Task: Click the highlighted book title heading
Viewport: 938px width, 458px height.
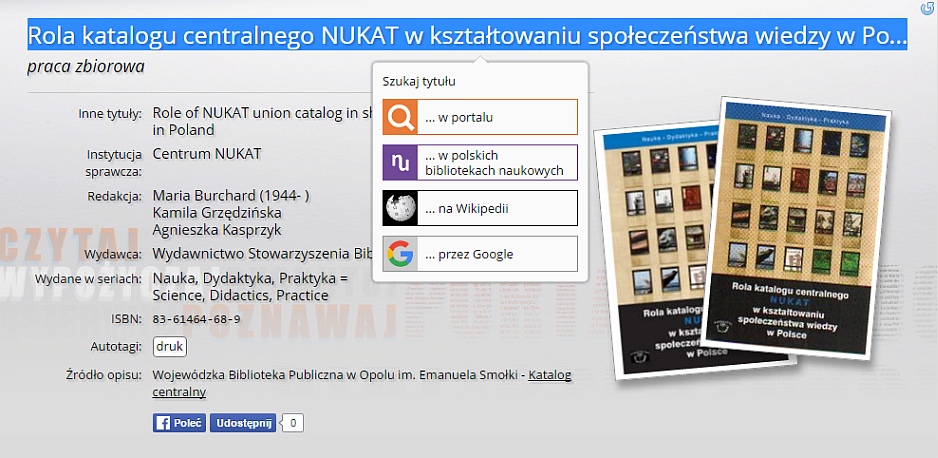Action: coord(466,37)
